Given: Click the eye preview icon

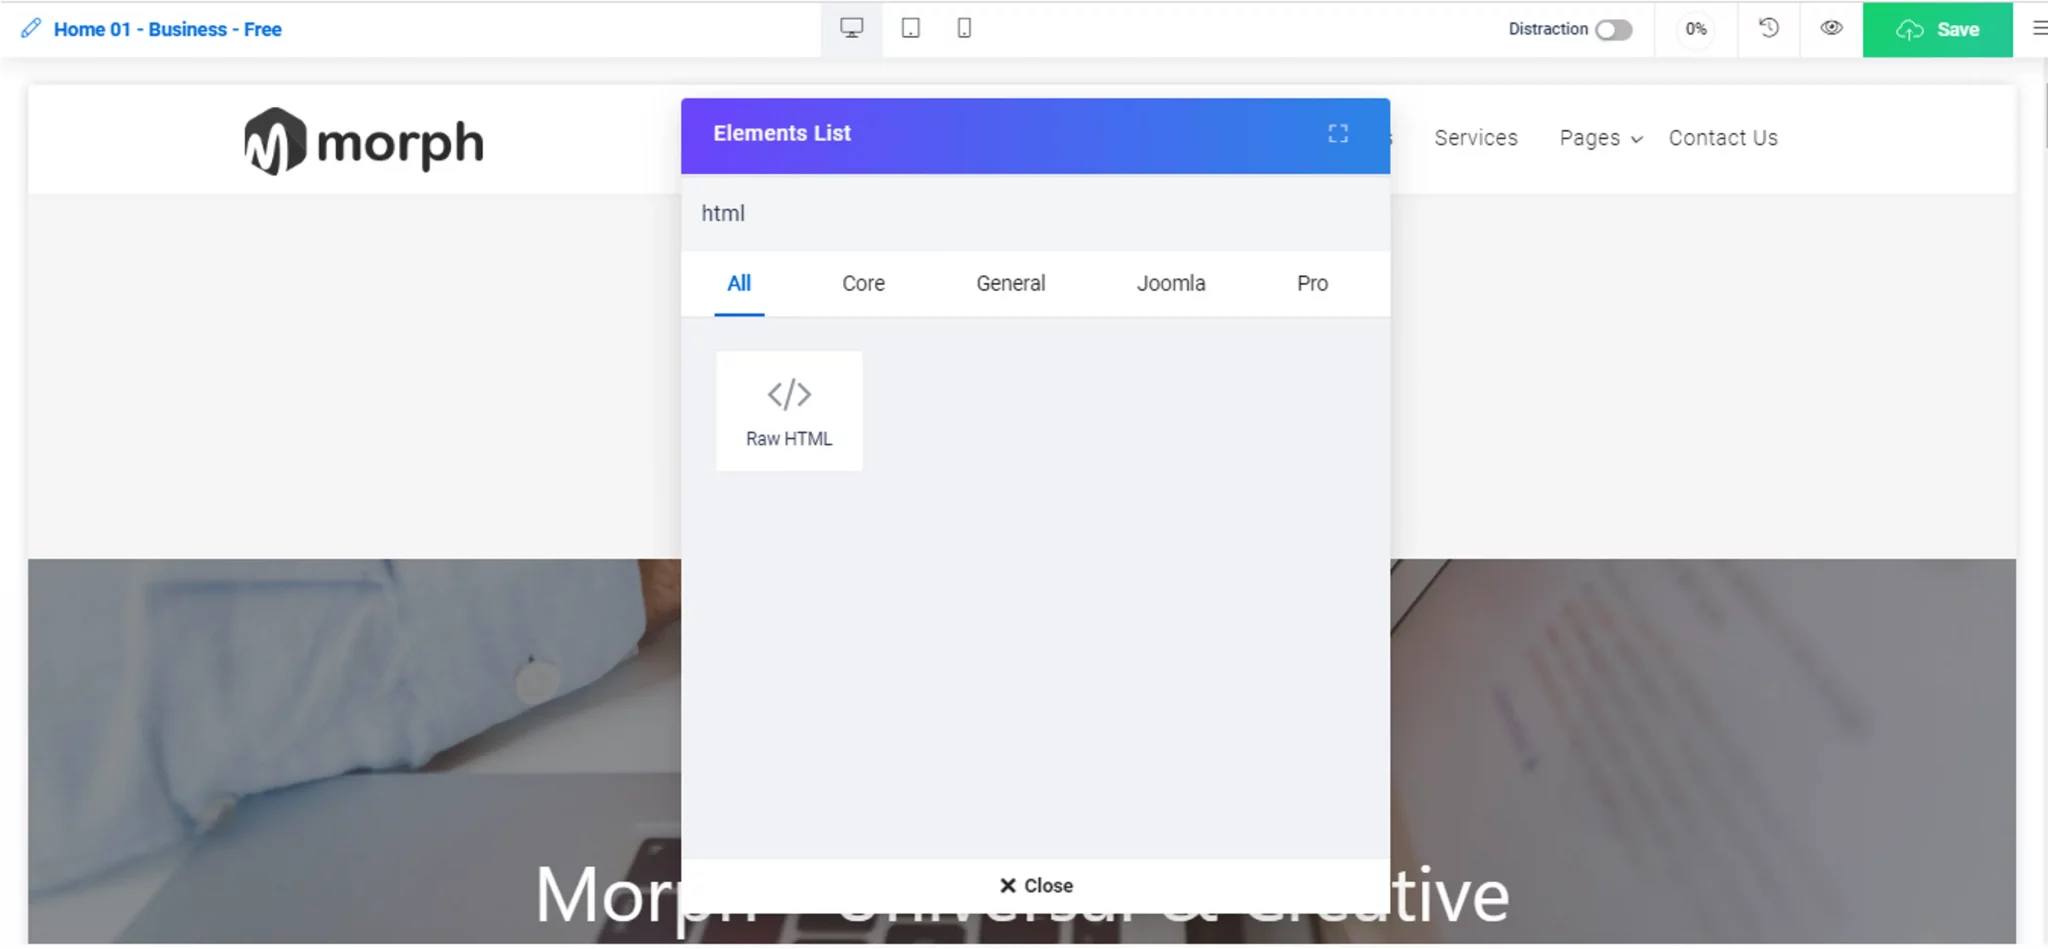Looking at the screenshot, I should click(x=1830, y=28).
